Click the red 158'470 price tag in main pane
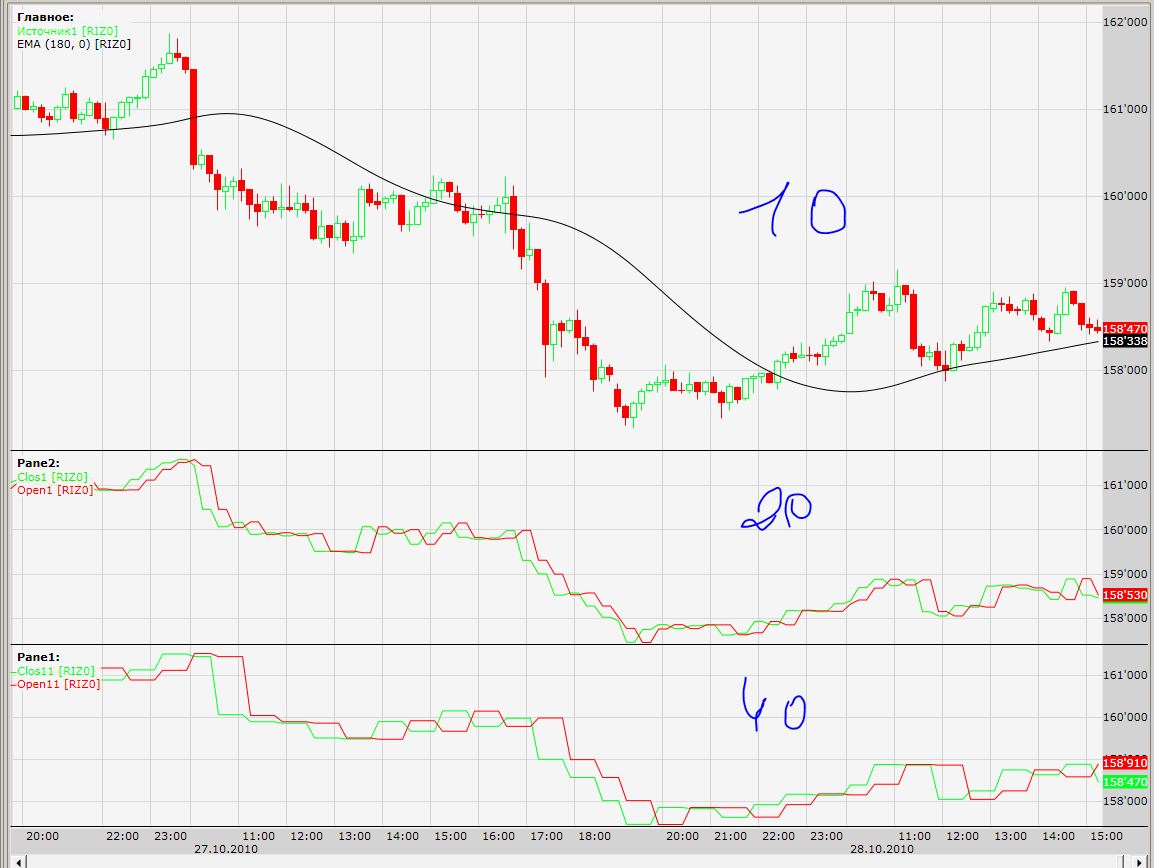 point(1125,328)
